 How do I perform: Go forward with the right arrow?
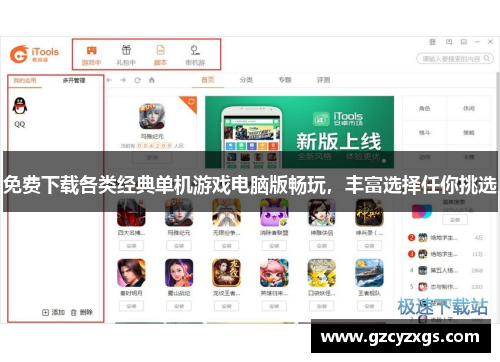point(123,80)
